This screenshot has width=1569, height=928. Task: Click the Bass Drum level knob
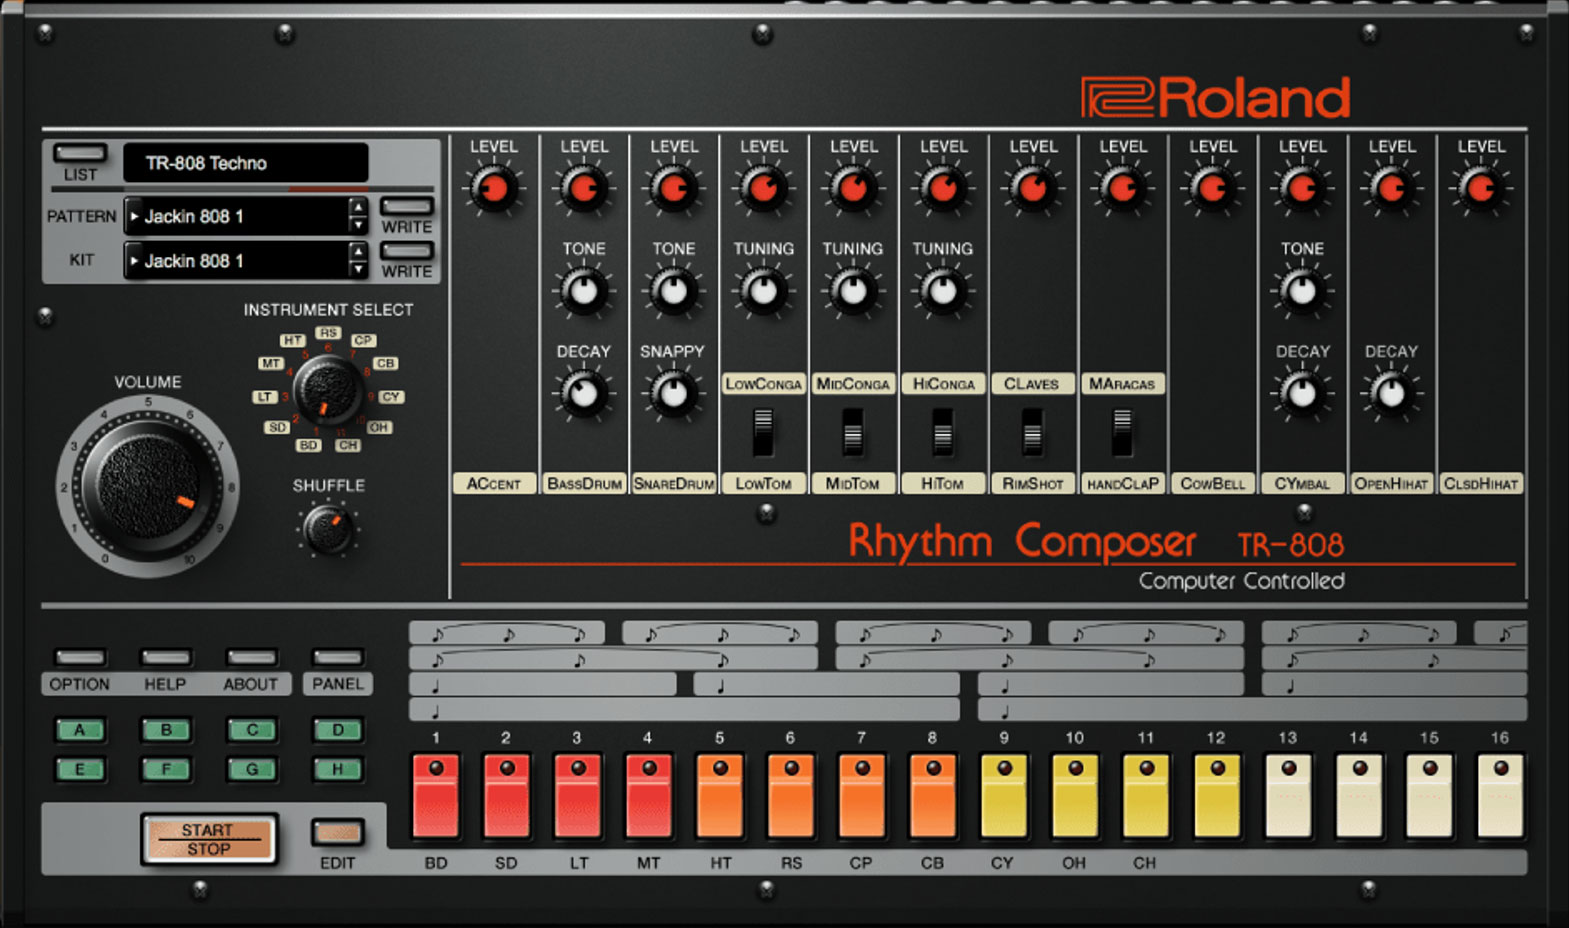coord(584,188)
